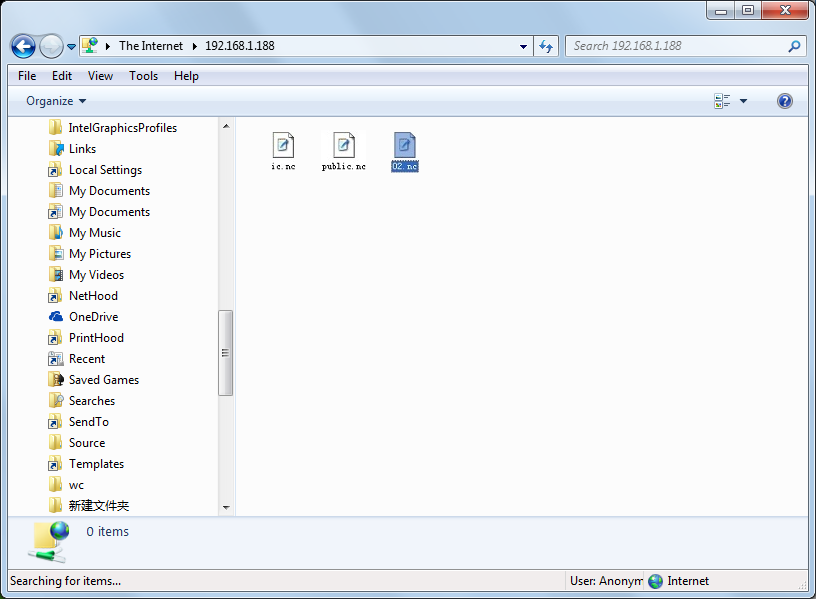816x599 pixels.
Task: Click the My Videos folder icon
Action: coord(56,274)
